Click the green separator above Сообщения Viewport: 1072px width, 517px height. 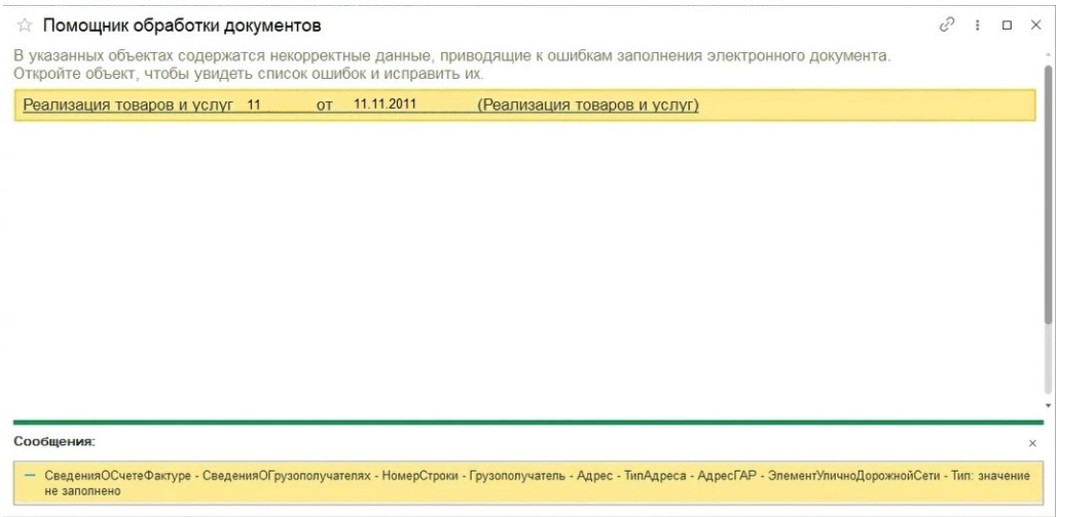coord(528,423)
